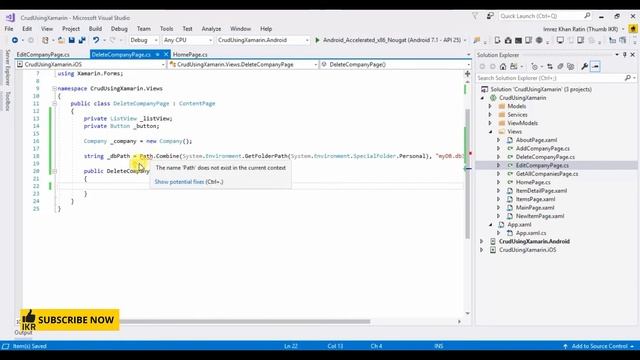Select DeleteCompanyPage.cs in Solution Explorer
Image resolution: width=640 pixels, height=360 pixels.
tap(545, 157)
